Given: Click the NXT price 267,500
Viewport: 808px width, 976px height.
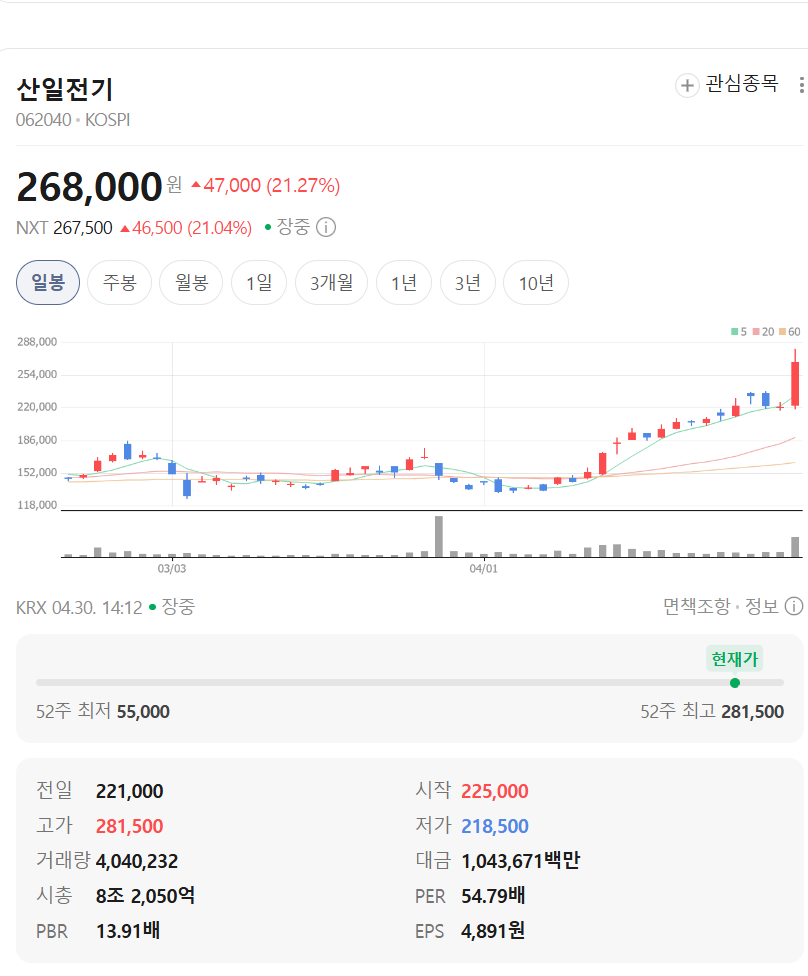Looking at the screenshot, I should pos(83,228).
